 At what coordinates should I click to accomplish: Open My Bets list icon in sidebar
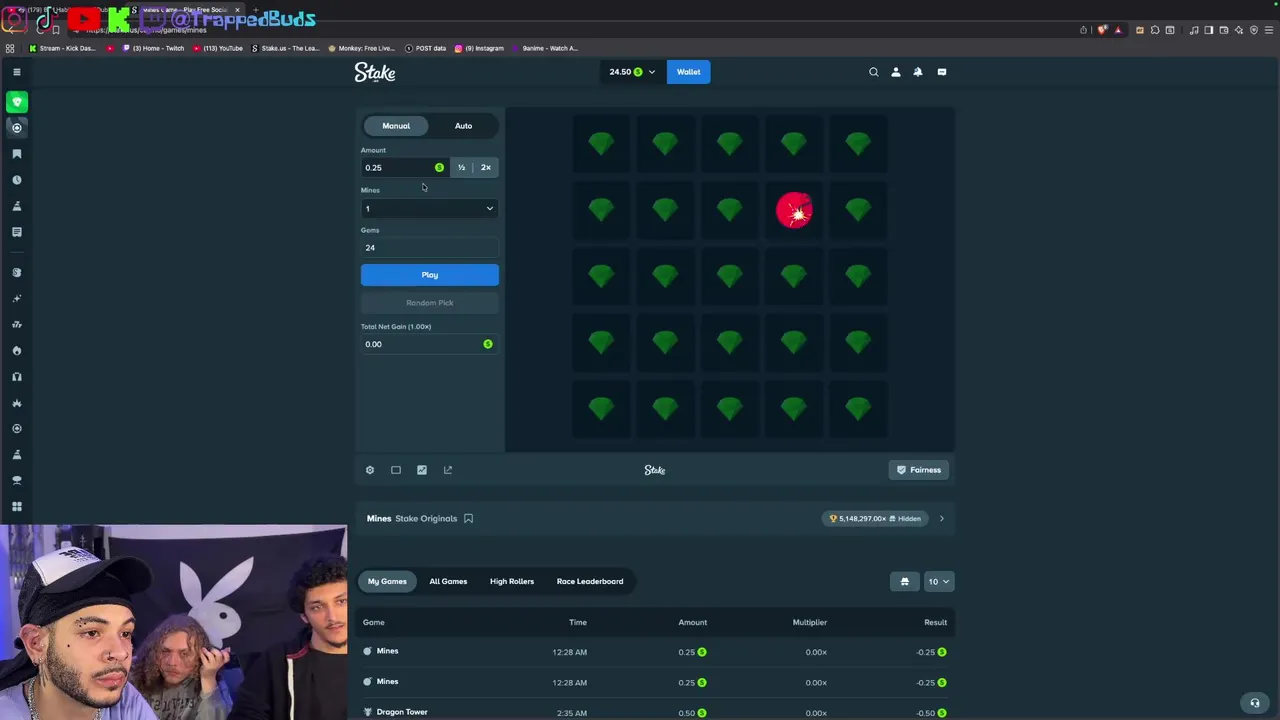pos(17,232)
